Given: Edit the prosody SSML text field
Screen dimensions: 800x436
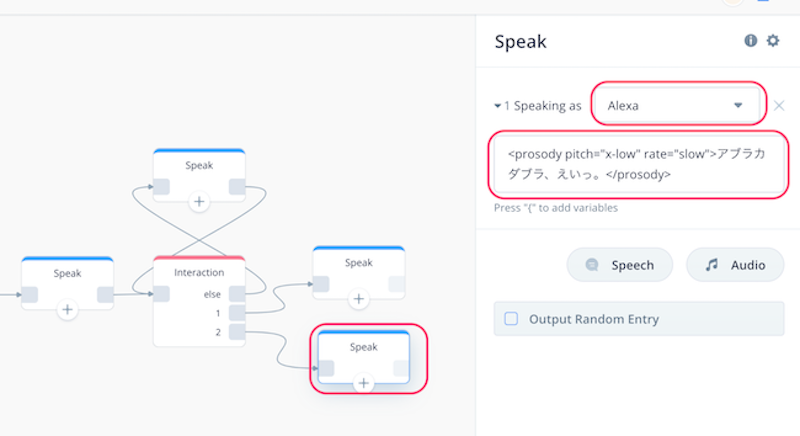Looking at the screenshot, I should coord(638,164).
